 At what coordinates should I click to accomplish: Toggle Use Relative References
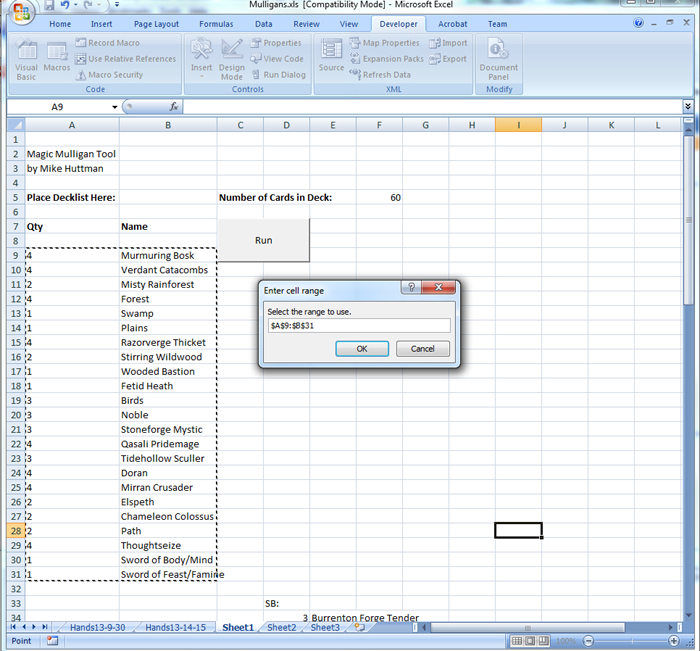[x=125, y=59]
